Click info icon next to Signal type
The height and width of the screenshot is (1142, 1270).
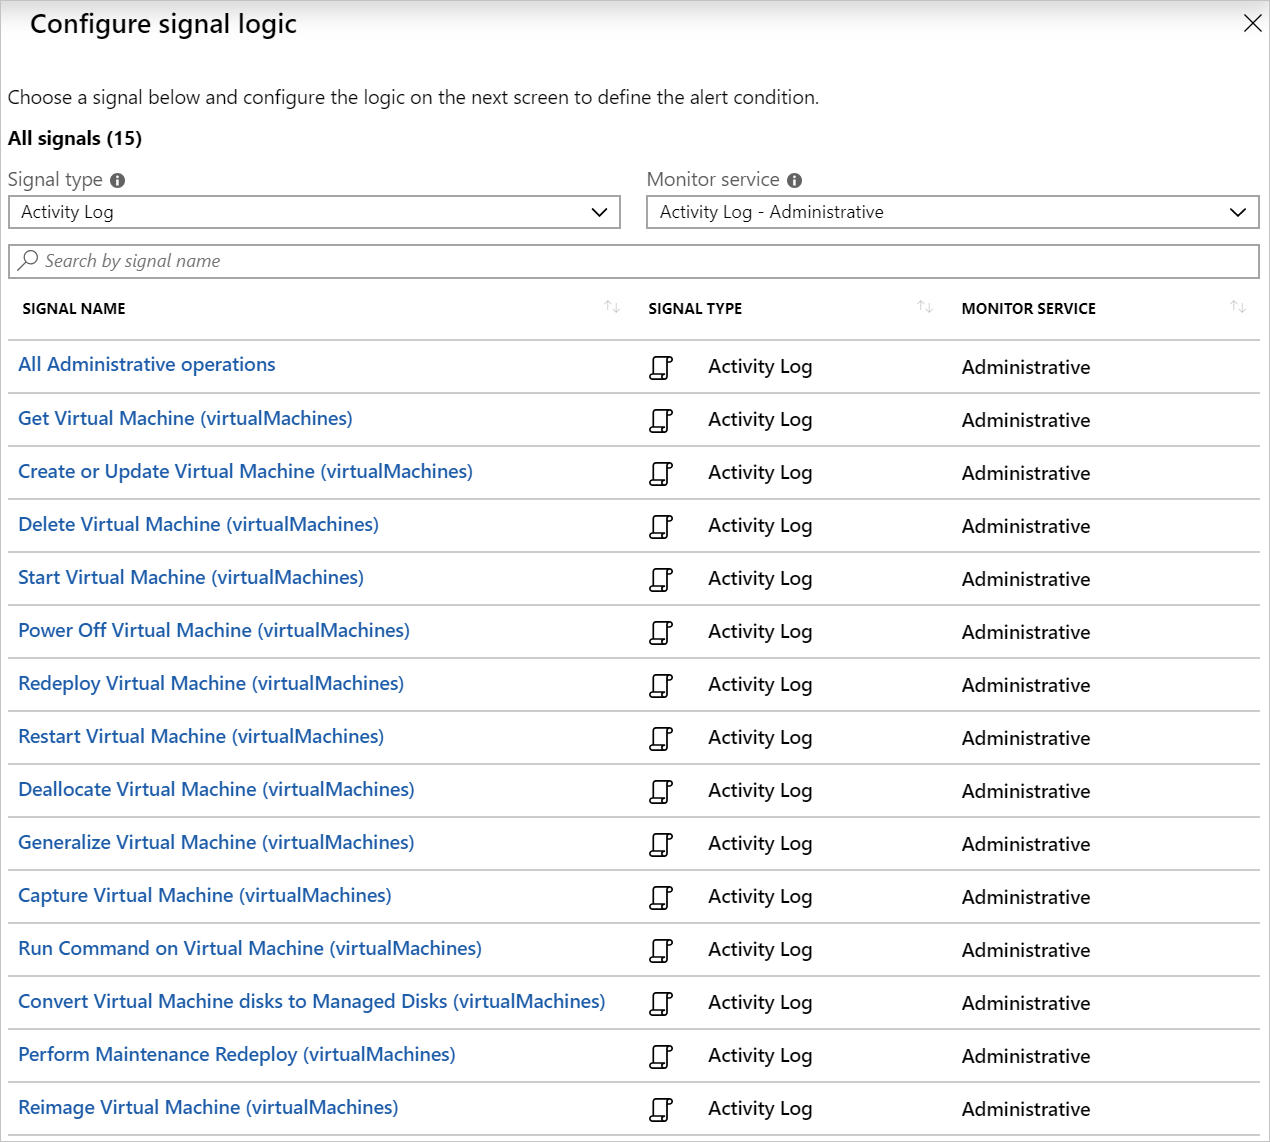click(118, 181)
